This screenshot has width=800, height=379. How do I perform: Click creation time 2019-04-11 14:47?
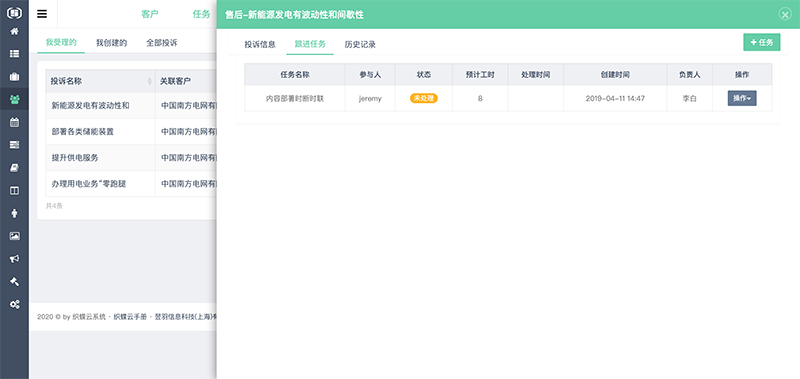(x=615, y=98)
